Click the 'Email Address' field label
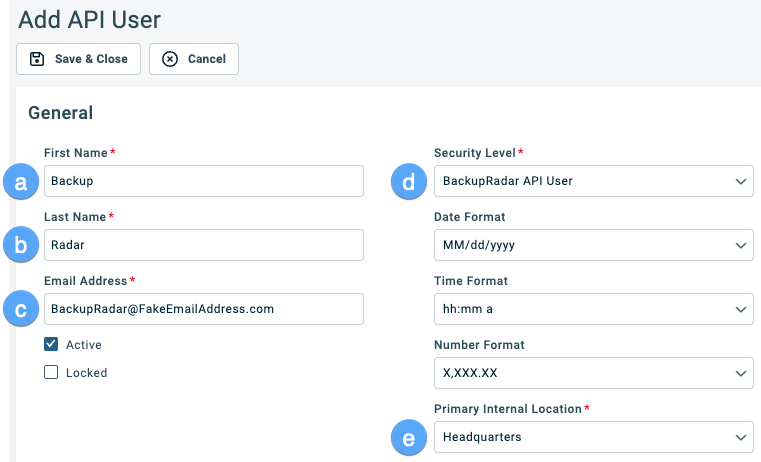This screenshot has width=761, height=462. (85, 281)
